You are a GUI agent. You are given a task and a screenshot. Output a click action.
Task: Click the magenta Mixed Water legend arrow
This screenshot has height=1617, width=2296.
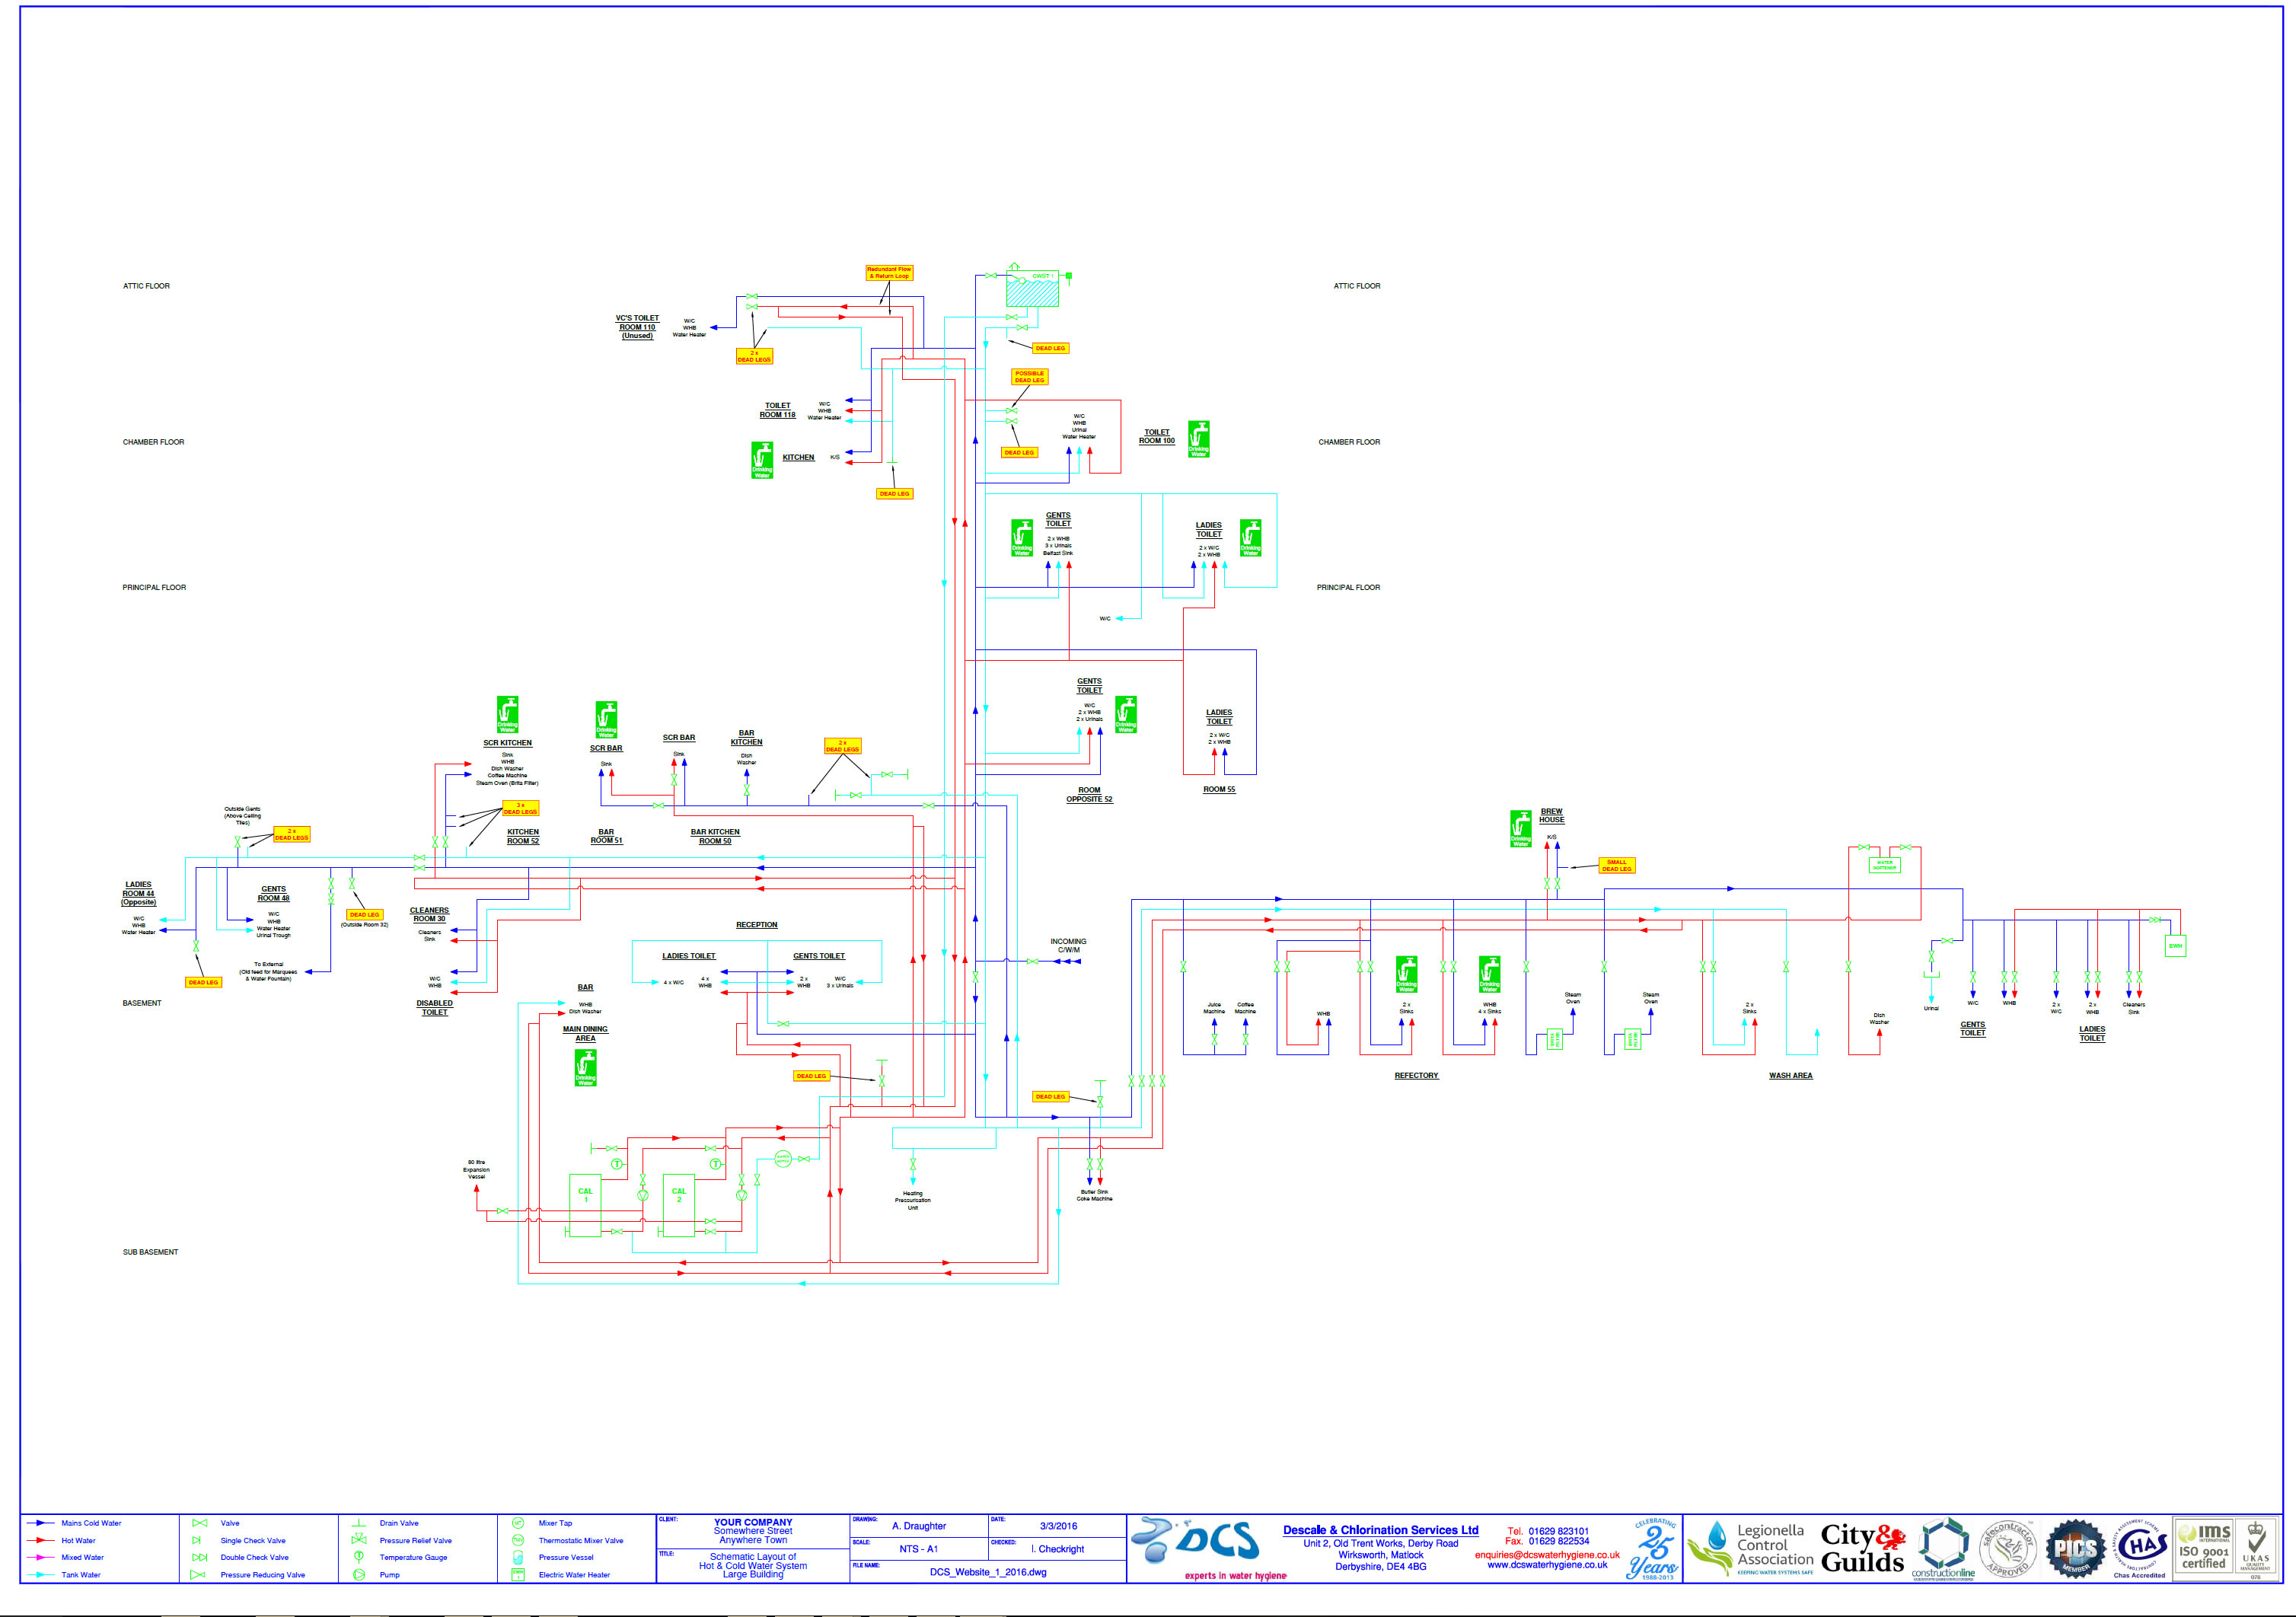click(40, 1557)
